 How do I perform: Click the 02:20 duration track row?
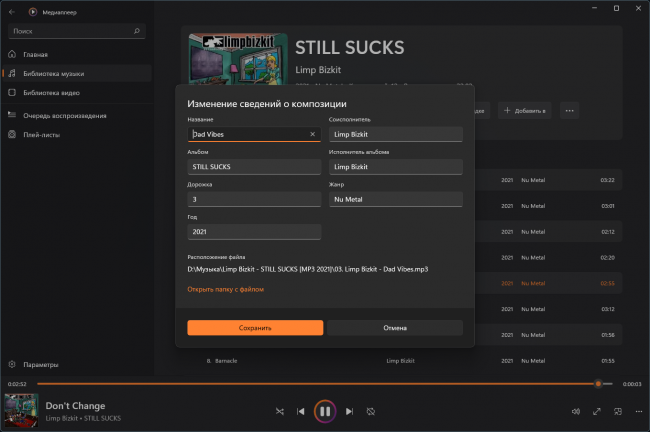[548, 257]
